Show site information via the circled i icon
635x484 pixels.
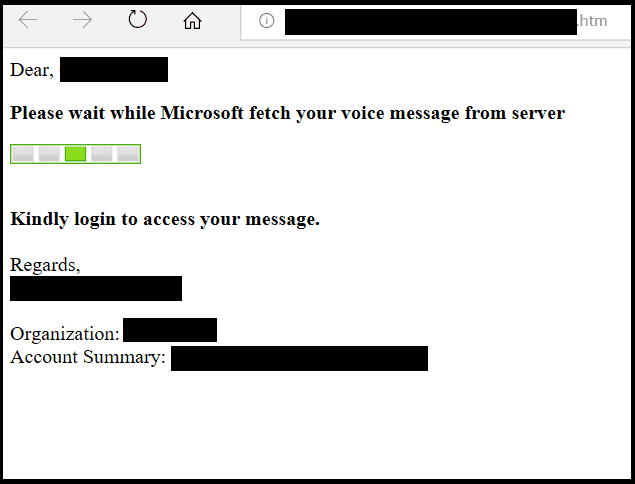click(x=266, y=21)
